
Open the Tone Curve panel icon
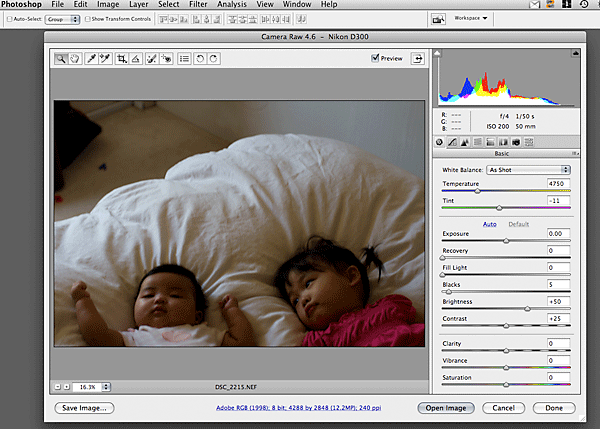[452, 142]
